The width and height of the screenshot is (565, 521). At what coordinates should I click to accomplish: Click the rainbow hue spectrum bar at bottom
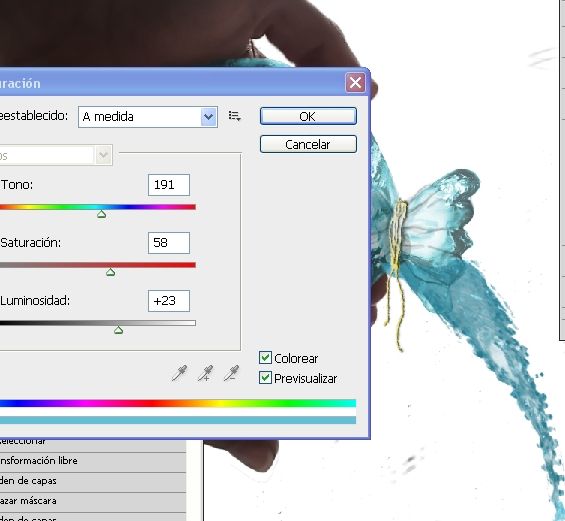[x=178, y=403]
